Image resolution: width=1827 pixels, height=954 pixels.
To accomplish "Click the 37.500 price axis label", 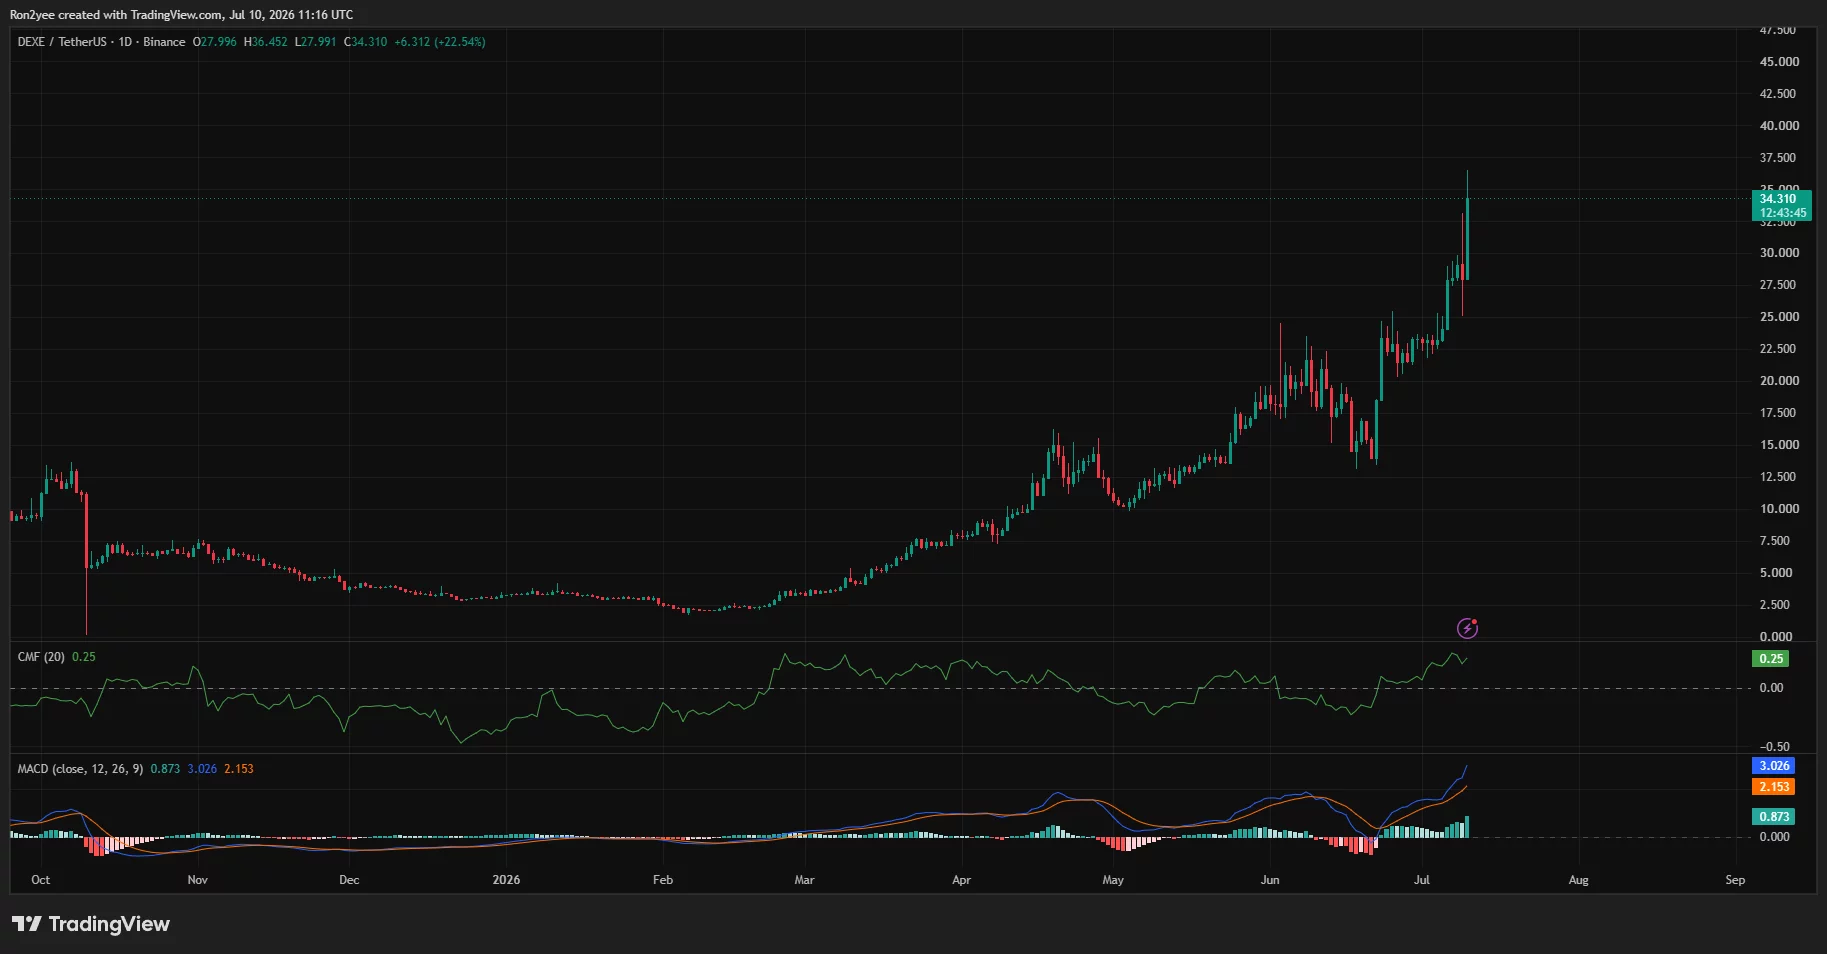I will tap(1779, 158).
